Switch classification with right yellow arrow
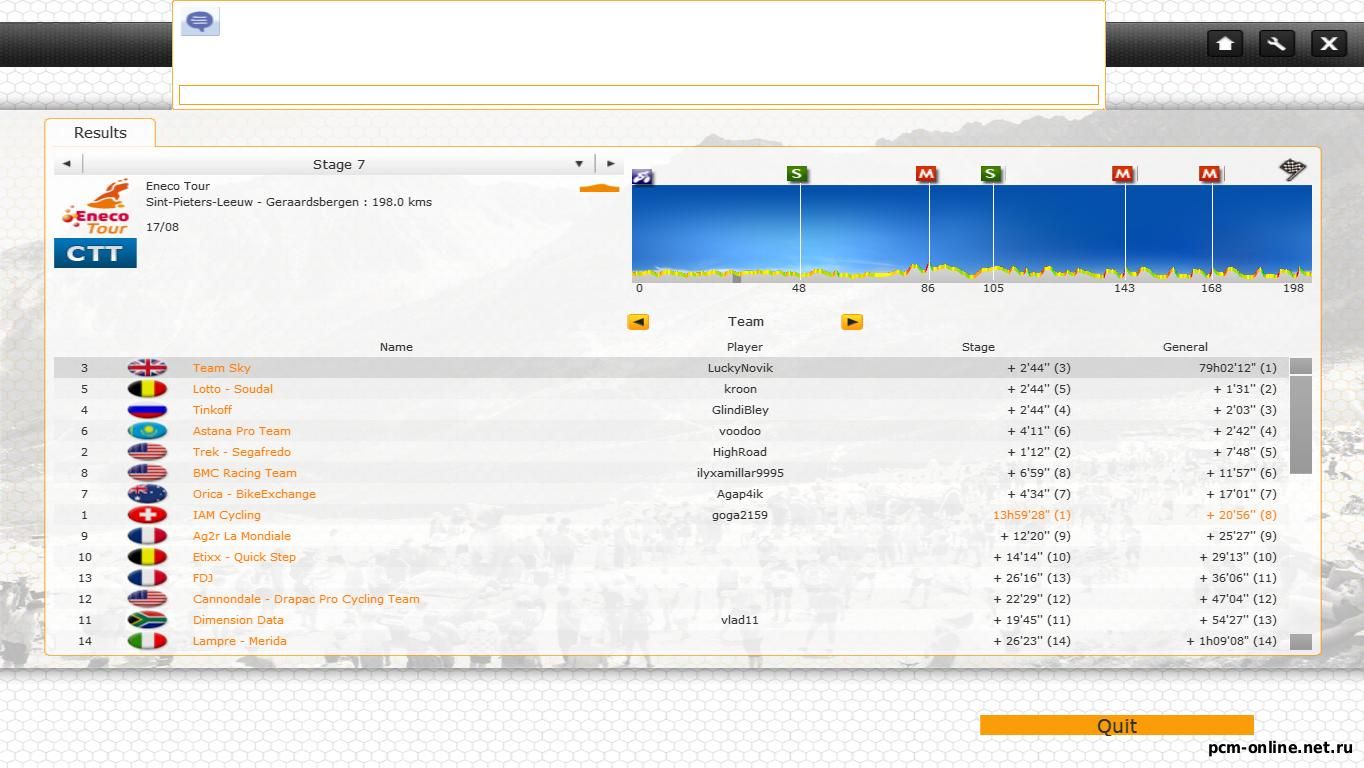Image resolution: width=1364 pixels, height=768 pixels. (852, 322)
